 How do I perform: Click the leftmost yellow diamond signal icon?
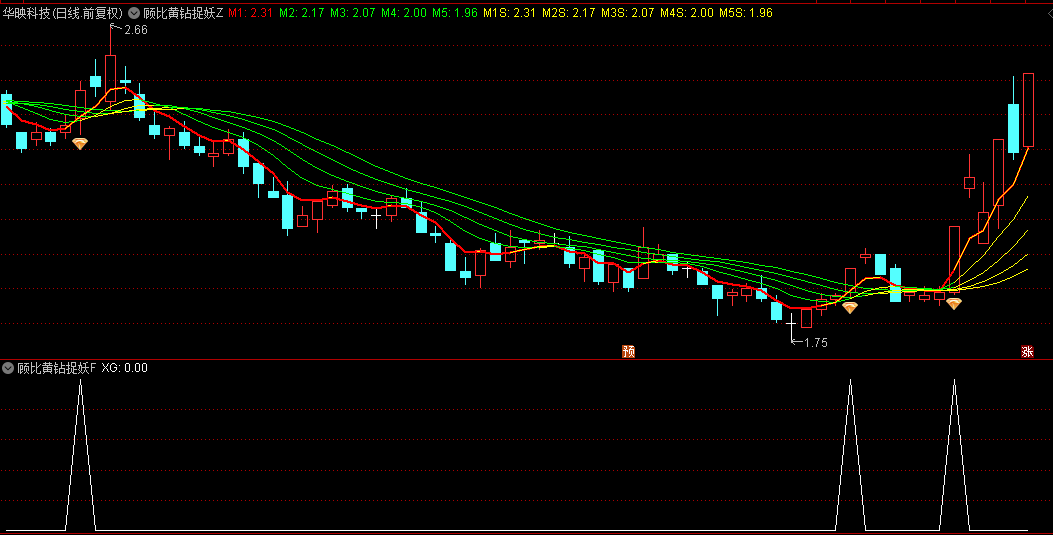tap(80, 144)
